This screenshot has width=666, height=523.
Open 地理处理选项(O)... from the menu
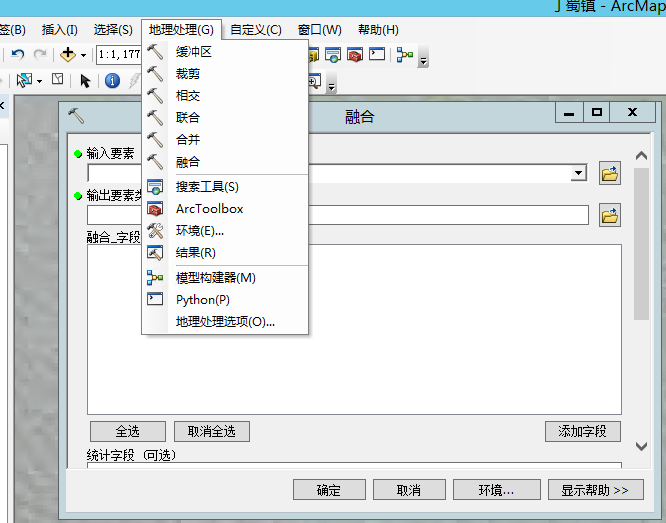pyautogui.click(x=225, y=322)
